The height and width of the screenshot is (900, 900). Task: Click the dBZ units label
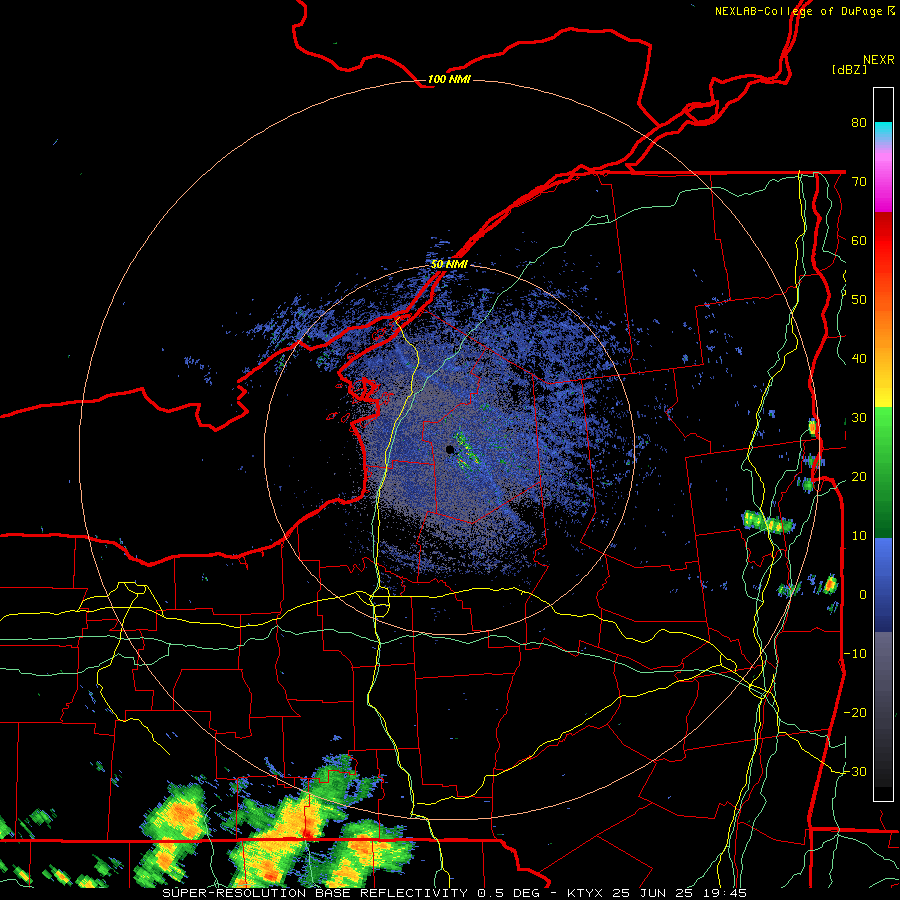click(849, 69)
